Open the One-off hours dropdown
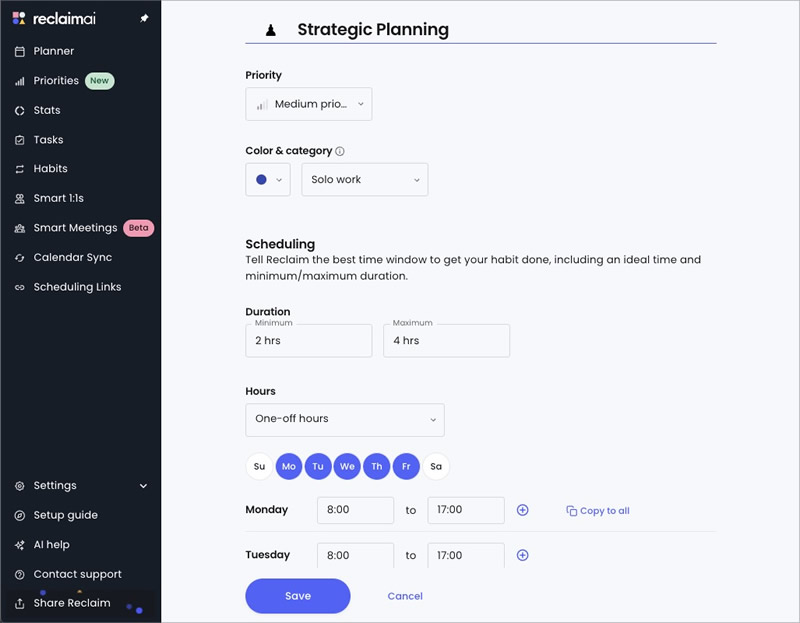800x623 pixels. point(345,420)
